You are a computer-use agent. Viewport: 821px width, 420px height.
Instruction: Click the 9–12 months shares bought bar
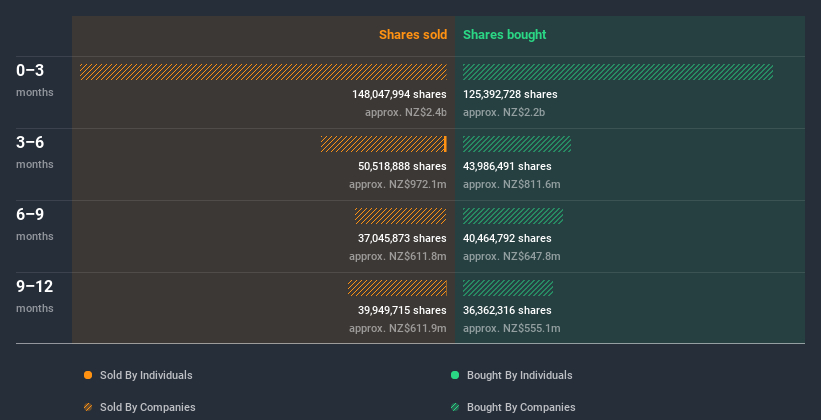pyautogui.click(x=508, y=288)
